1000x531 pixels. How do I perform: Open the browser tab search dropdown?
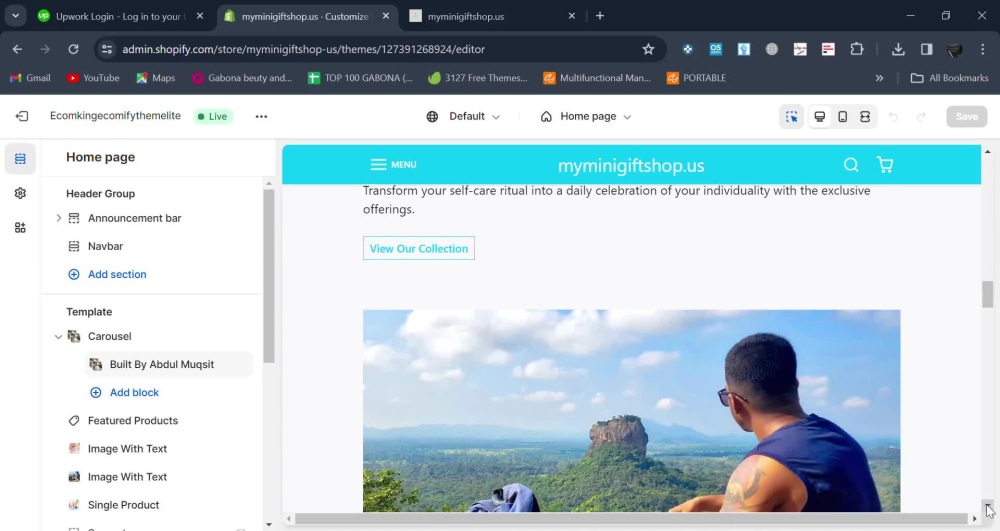pos(15,16)
